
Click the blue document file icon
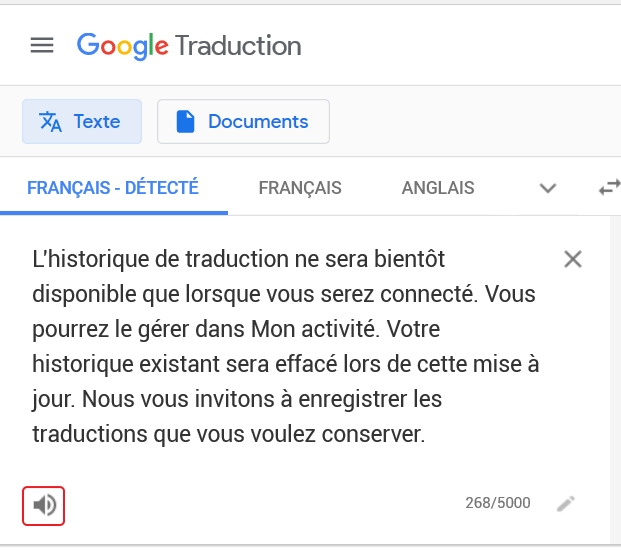click(185, 122)
